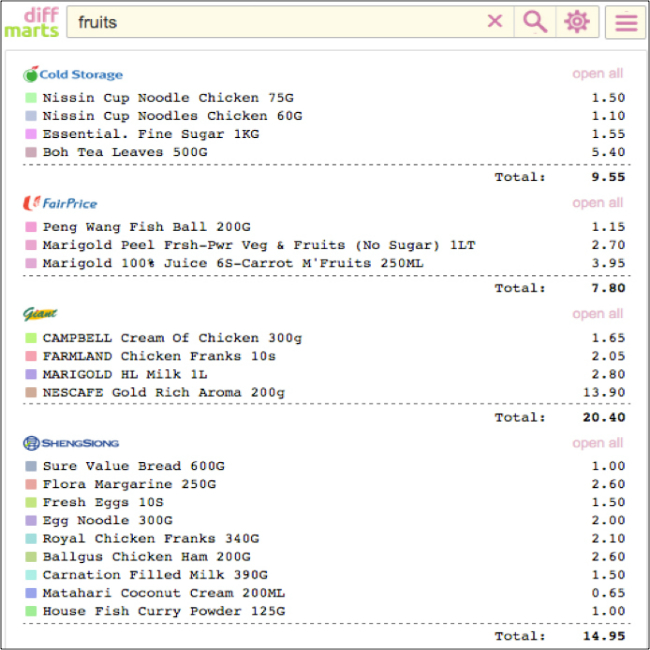
Task: Click color swatch beside Nissin Cup Noodle Chicken 75G
Action: point(31,98)
